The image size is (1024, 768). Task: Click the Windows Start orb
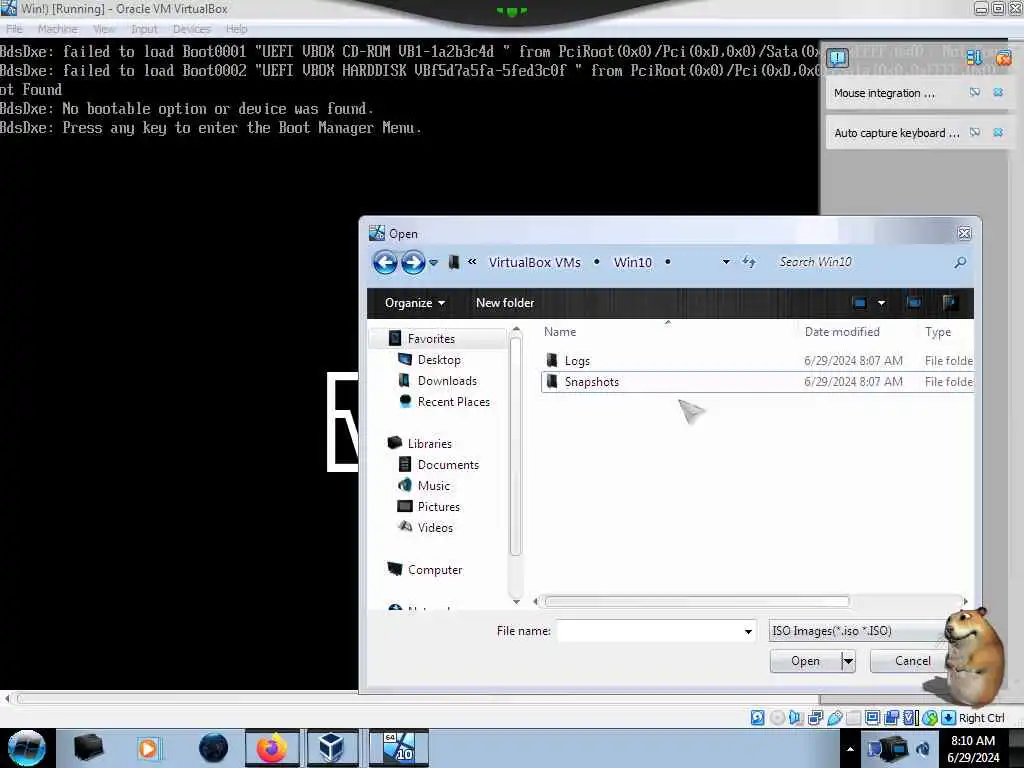tap(27, 748)
